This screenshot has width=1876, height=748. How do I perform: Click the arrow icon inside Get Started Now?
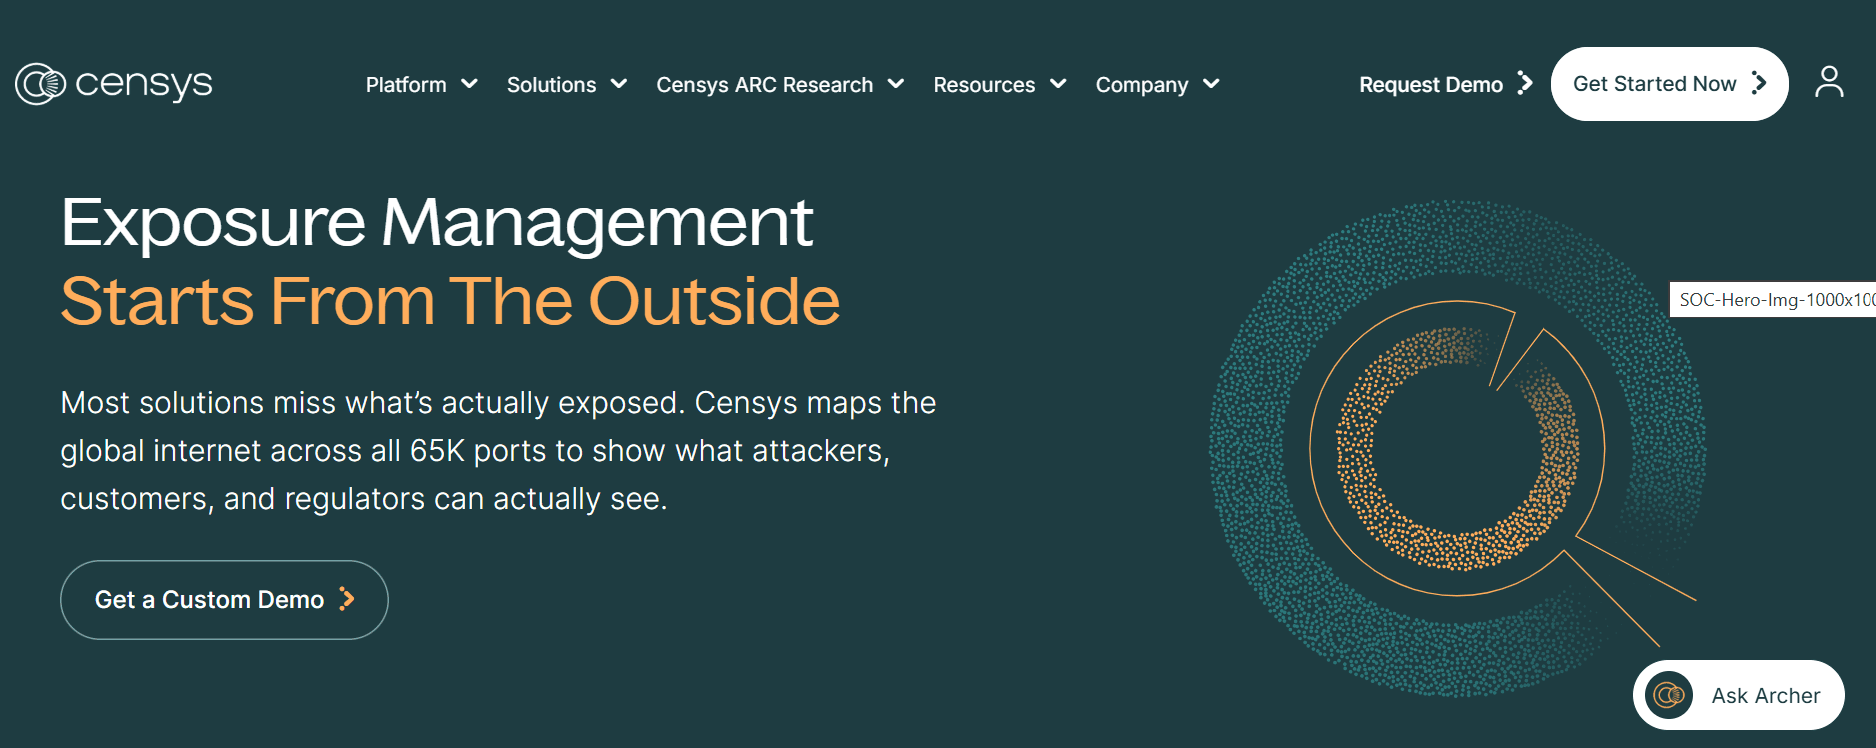[x=1759, y=83]
